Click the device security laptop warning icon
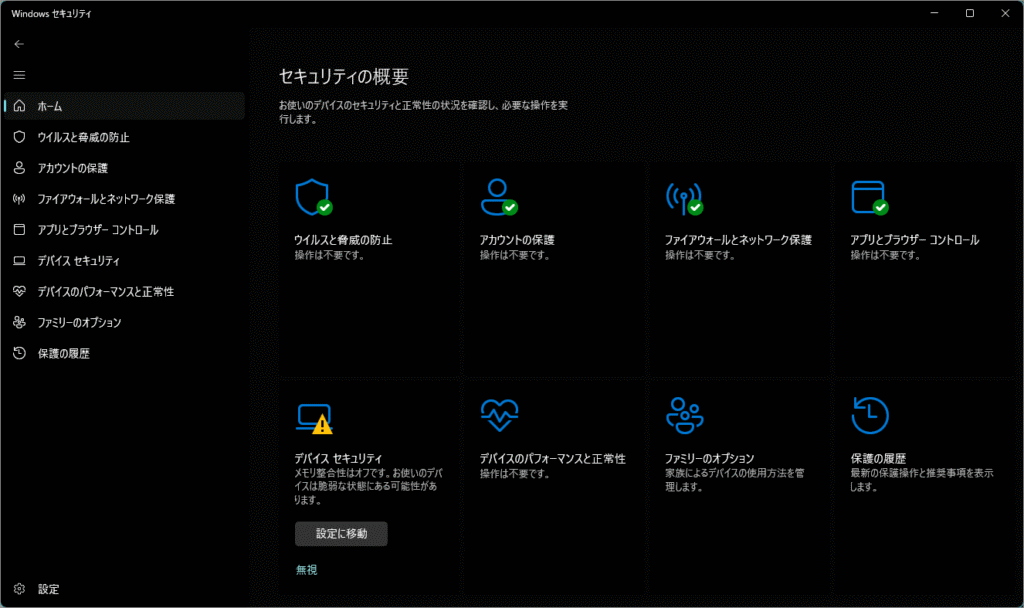 313,417
